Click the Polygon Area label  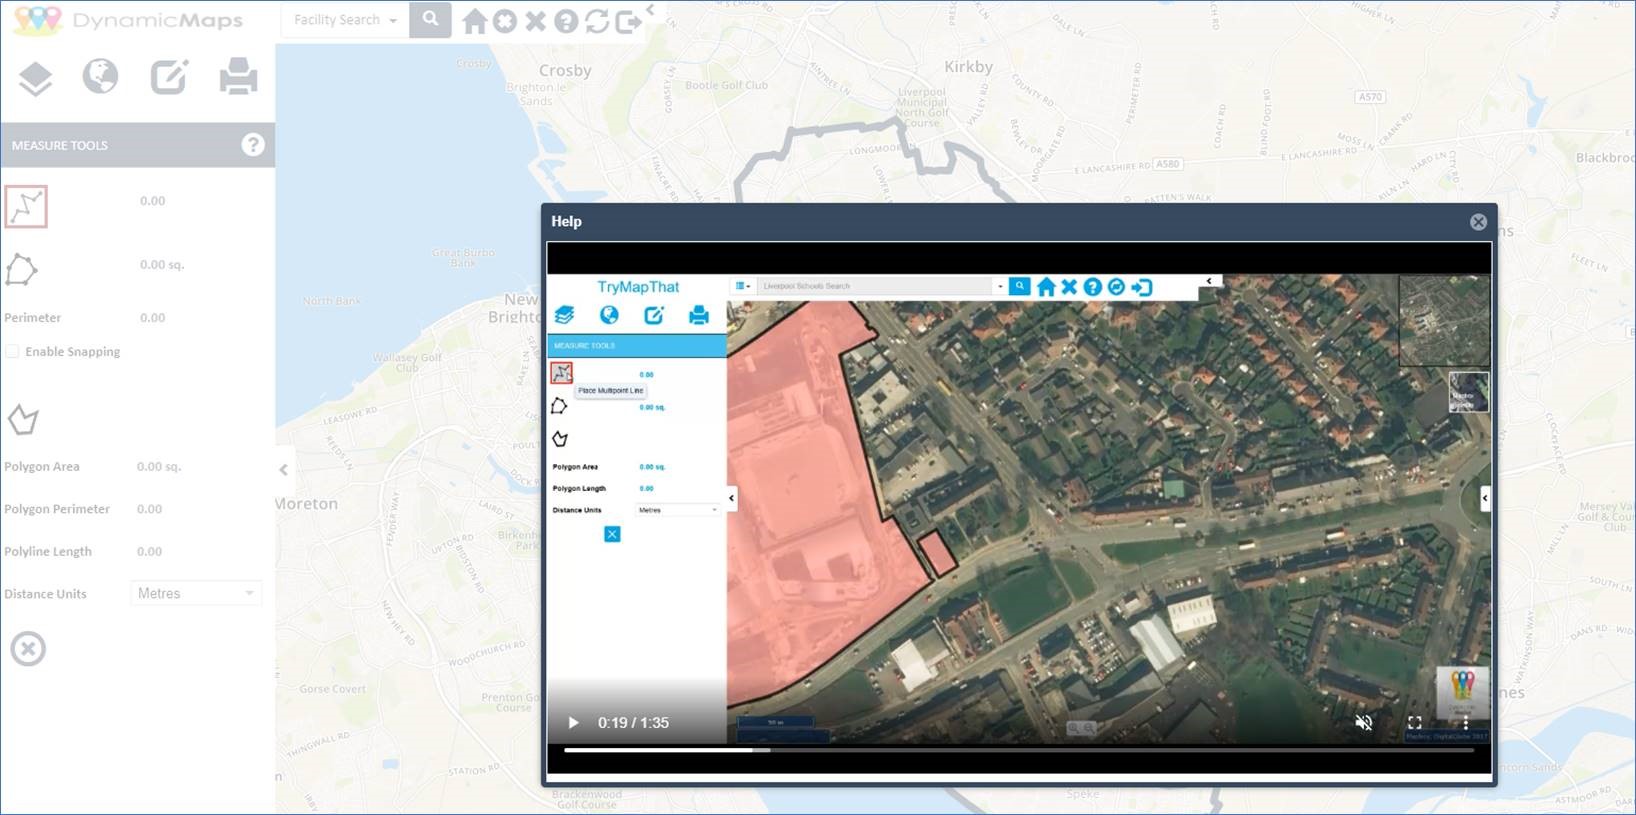point(42,466)
